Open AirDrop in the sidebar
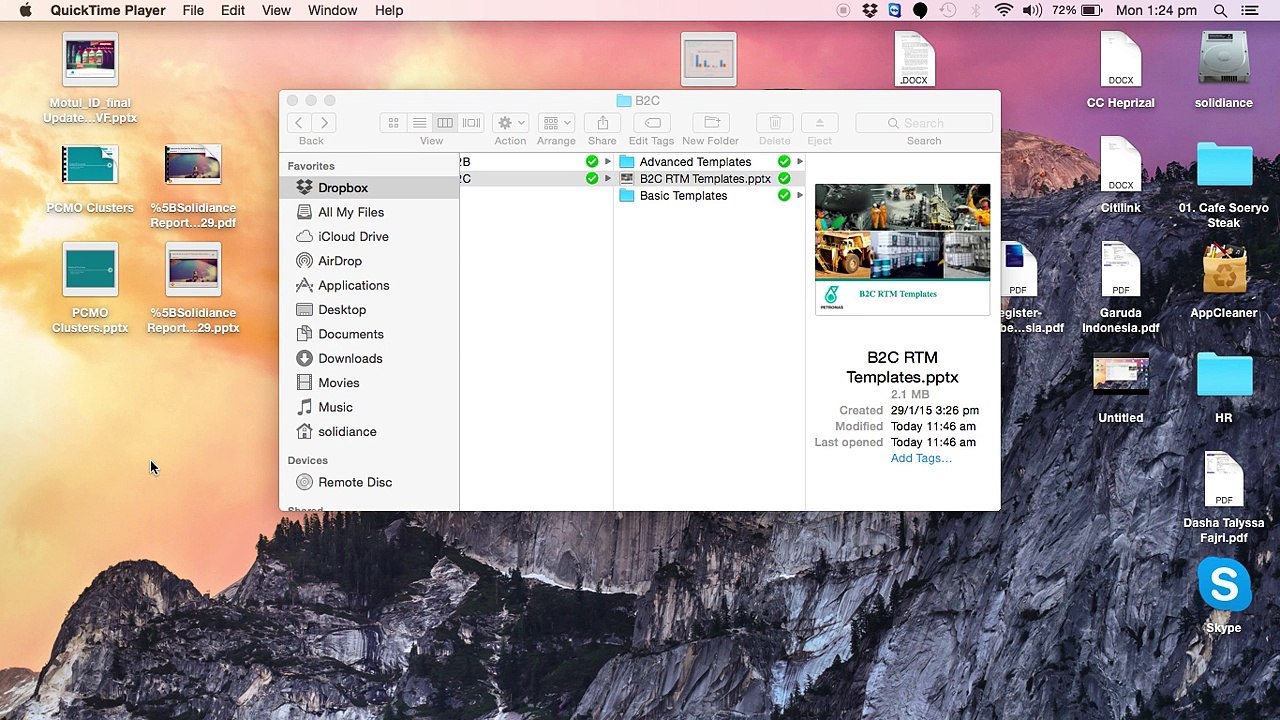1280x720 pixels. tap(340, 261)
